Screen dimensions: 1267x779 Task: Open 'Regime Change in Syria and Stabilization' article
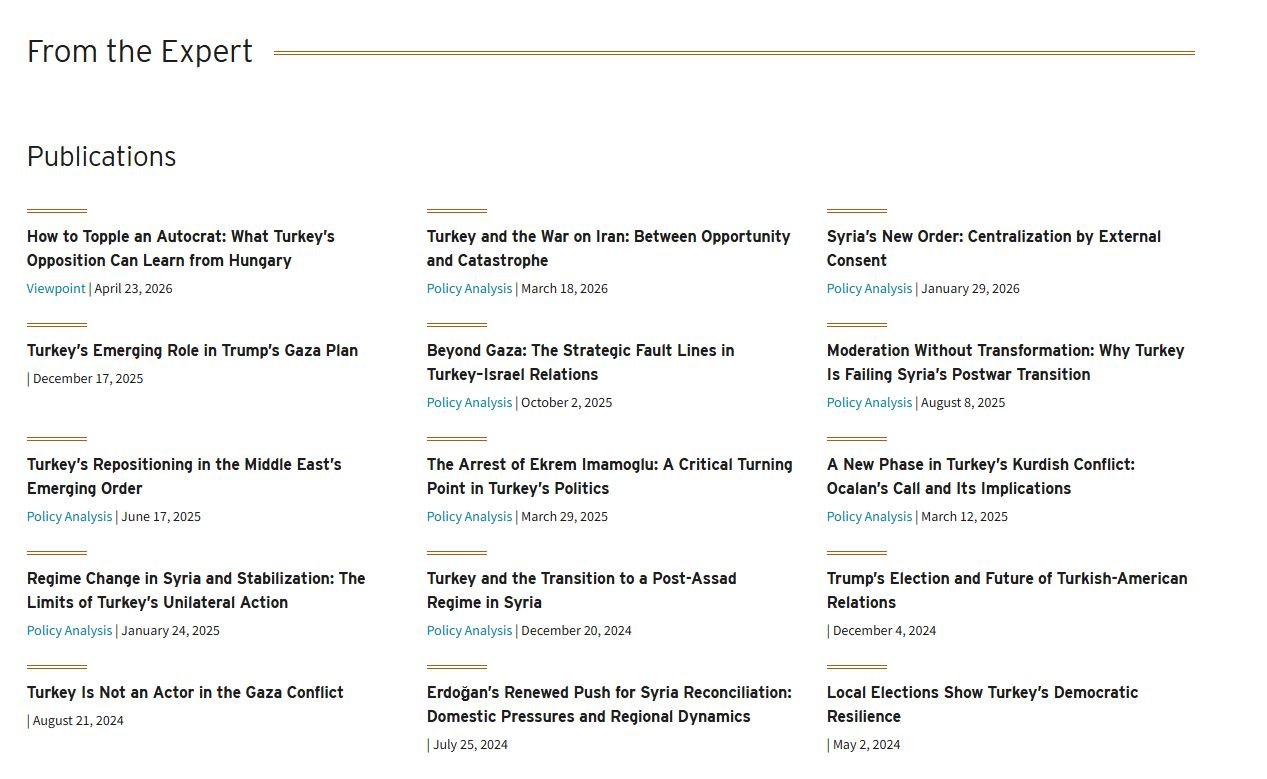click(196, 590)
